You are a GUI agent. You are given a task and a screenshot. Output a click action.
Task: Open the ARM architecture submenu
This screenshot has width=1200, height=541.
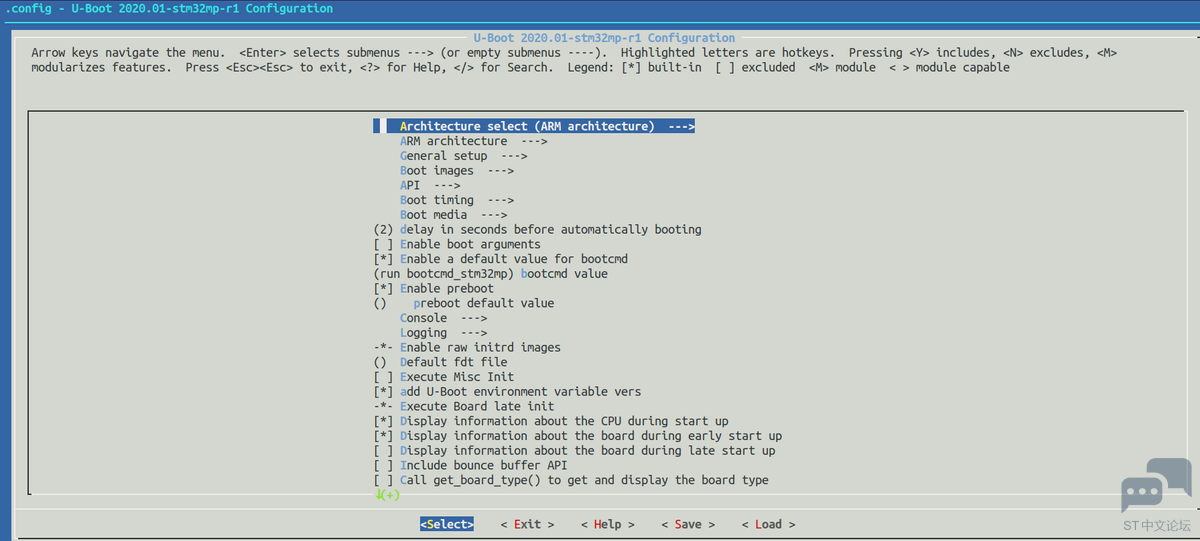click(x=473, y=141)
